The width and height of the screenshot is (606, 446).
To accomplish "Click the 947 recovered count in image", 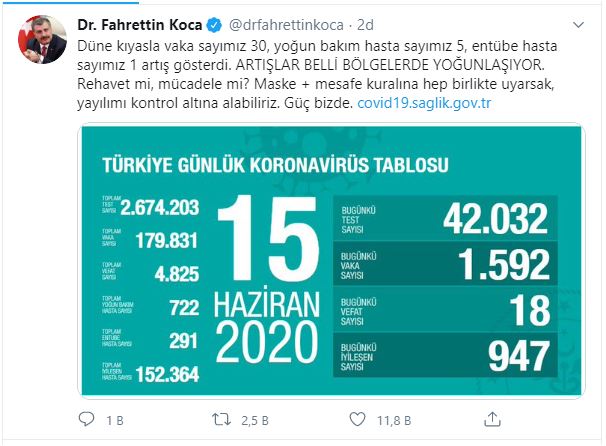I will 510,353.
